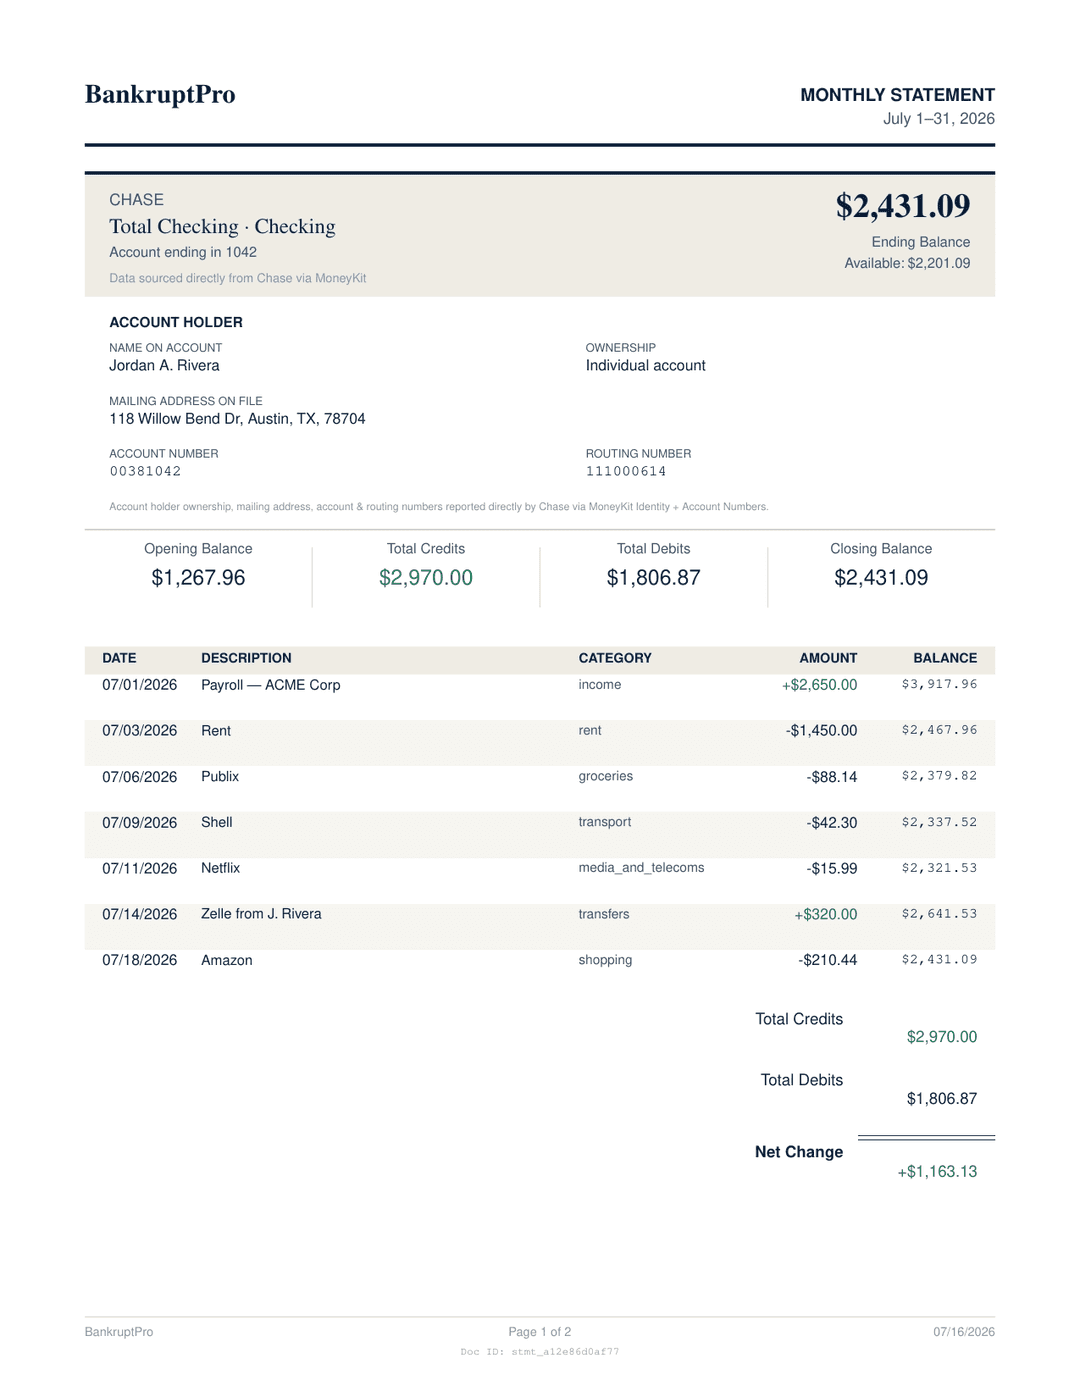Click the +$2,650.00 payroll amount
Screen dimensions: 1080x1398
coord(819,686)
